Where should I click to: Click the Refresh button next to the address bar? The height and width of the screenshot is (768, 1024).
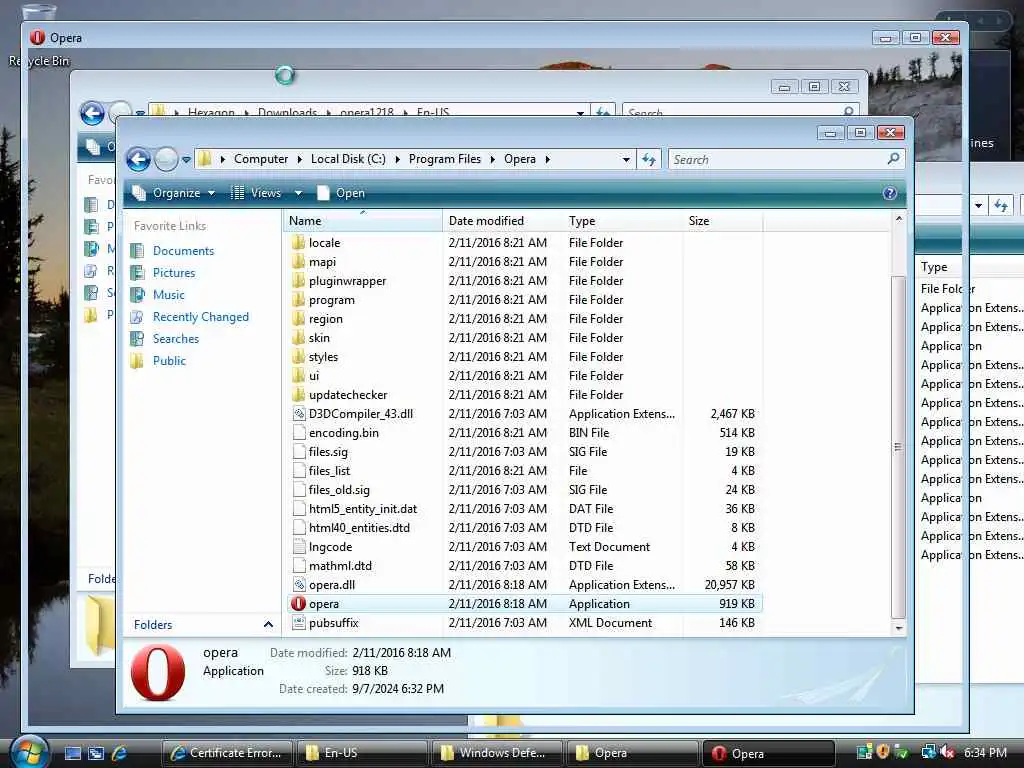pos(648,159)
